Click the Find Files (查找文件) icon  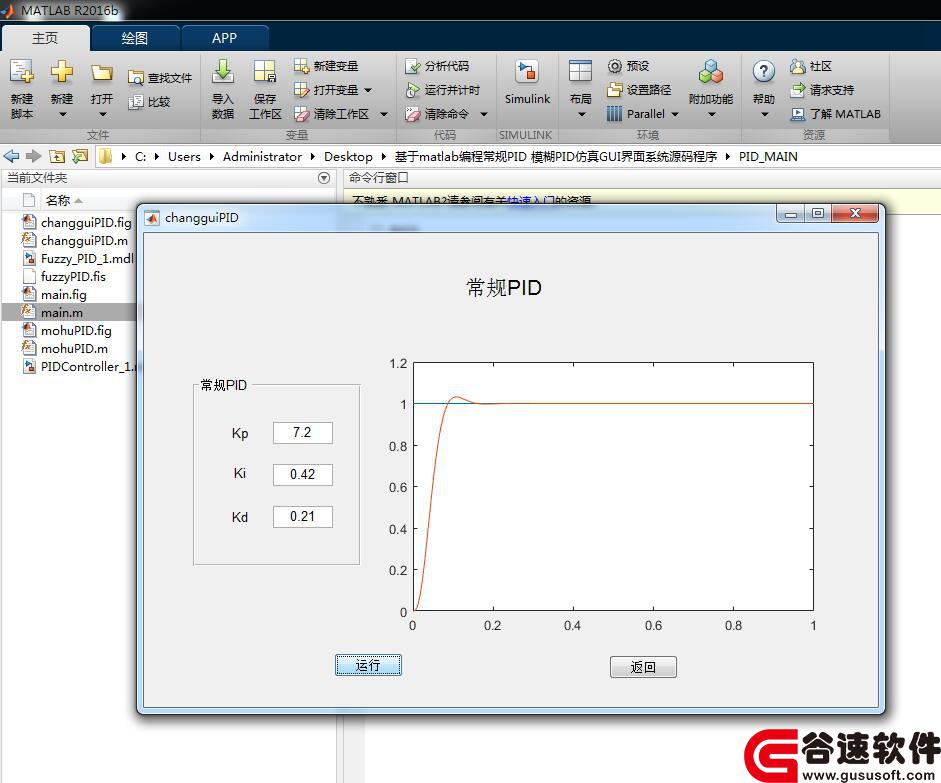136,78
